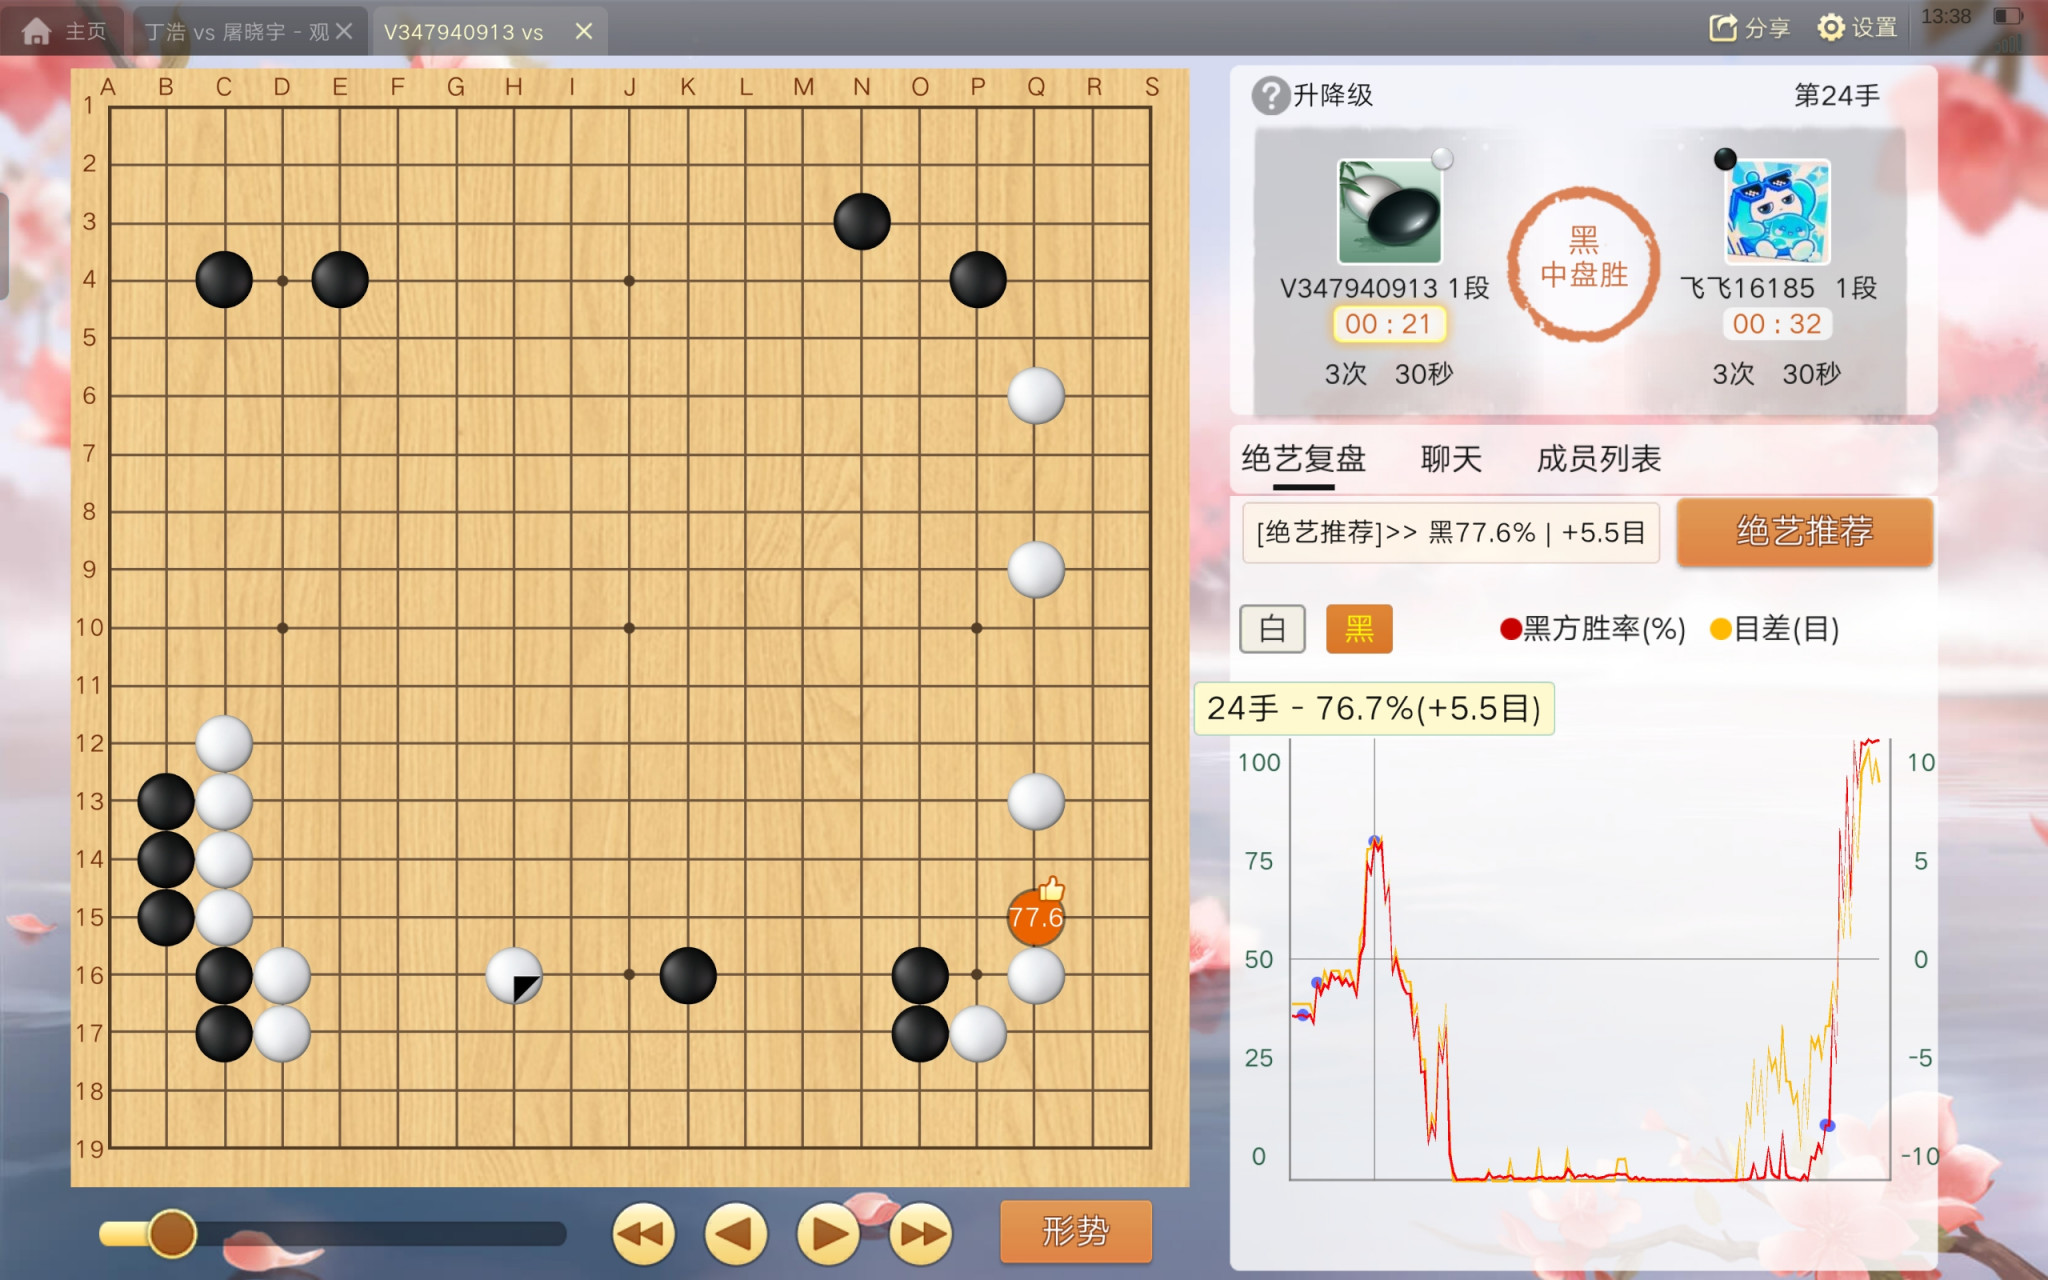Go to the 主页 home icon
Screen dimensions: 2048x1280
(x=37, y=31)
